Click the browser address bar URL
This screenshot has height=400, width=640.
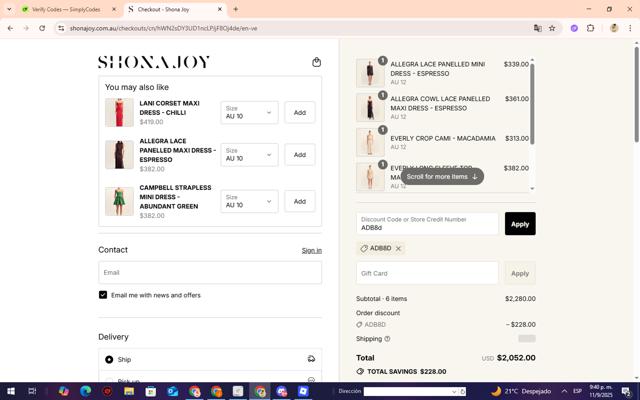pos(163,28)
